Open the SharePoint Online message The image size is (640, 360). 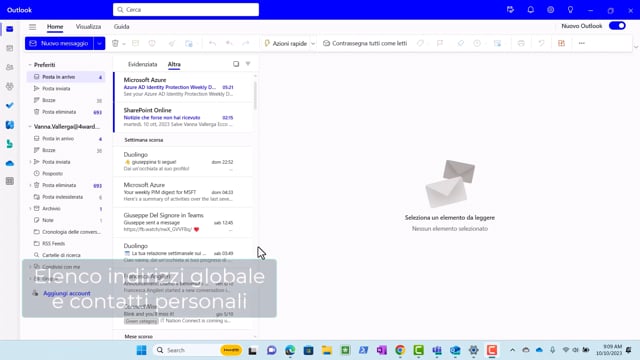pyautogui.click(x=183, y=117)
